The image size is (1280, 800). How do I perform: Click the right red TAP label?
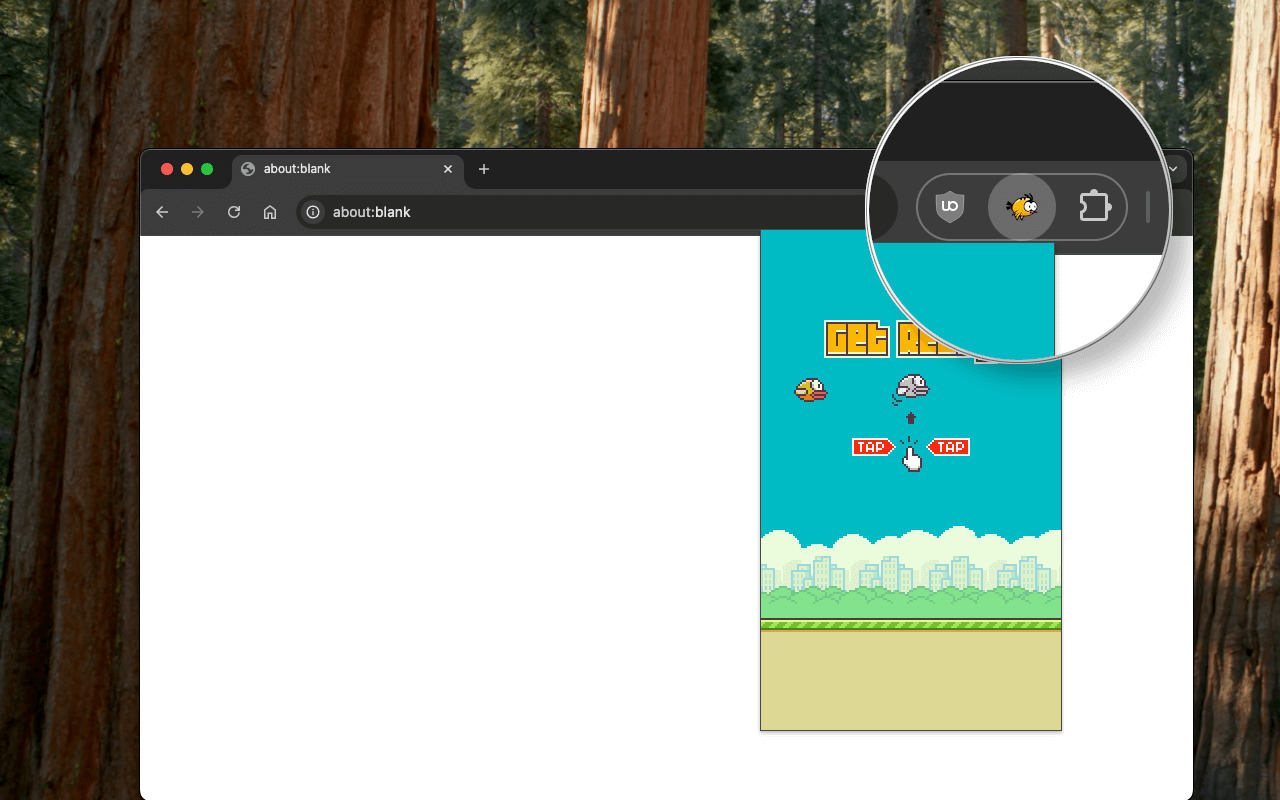coord(948,447)
